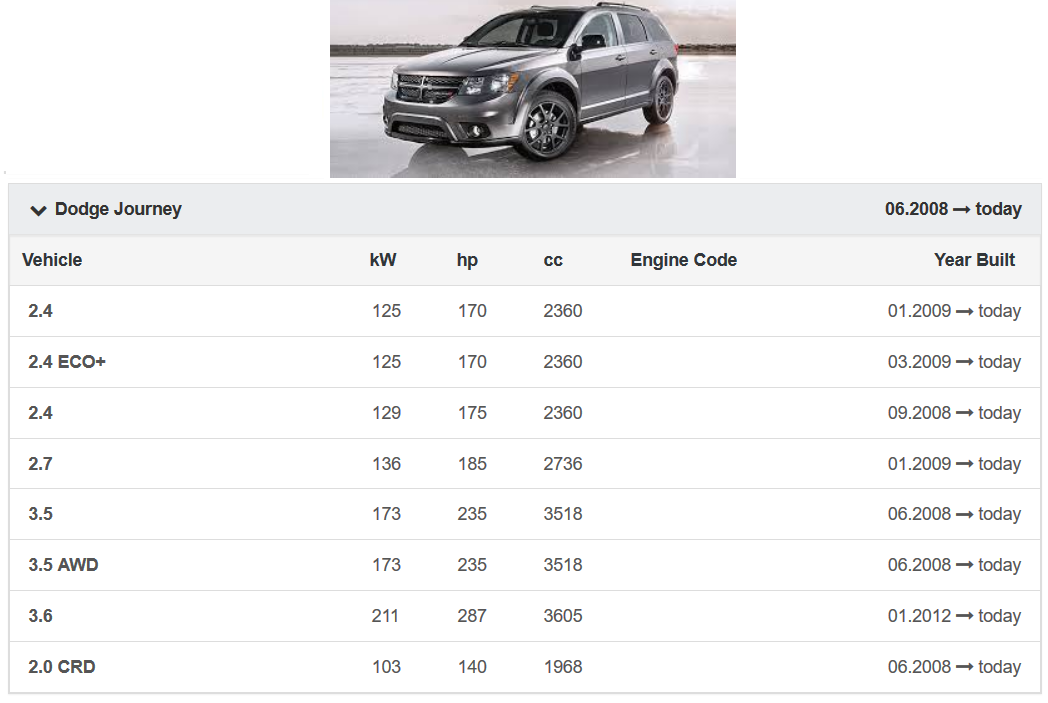Click the 2.4 vehicle with 175 hp
This screenshot has width=1048, height=703.
click(x=40, y=413)
